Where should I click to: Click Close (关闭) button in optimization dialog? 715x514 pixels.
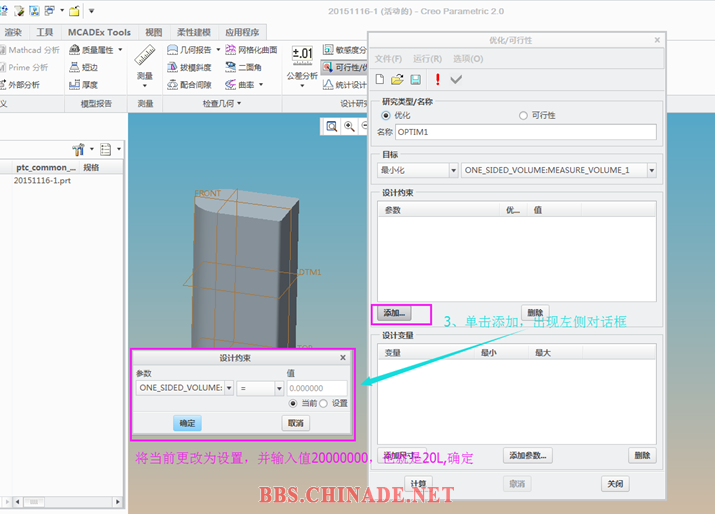(x=615, y=483)
